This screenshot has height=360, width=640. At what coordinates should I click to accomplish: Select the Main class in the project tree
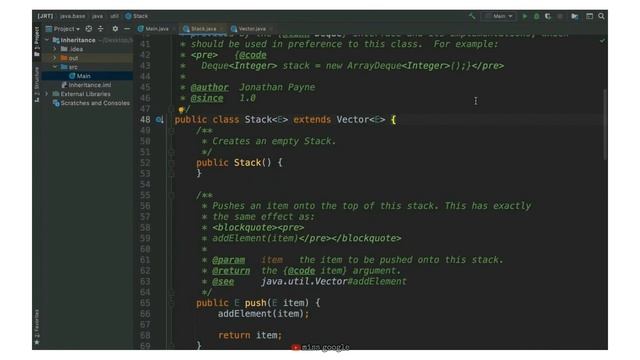click(87, 76)
